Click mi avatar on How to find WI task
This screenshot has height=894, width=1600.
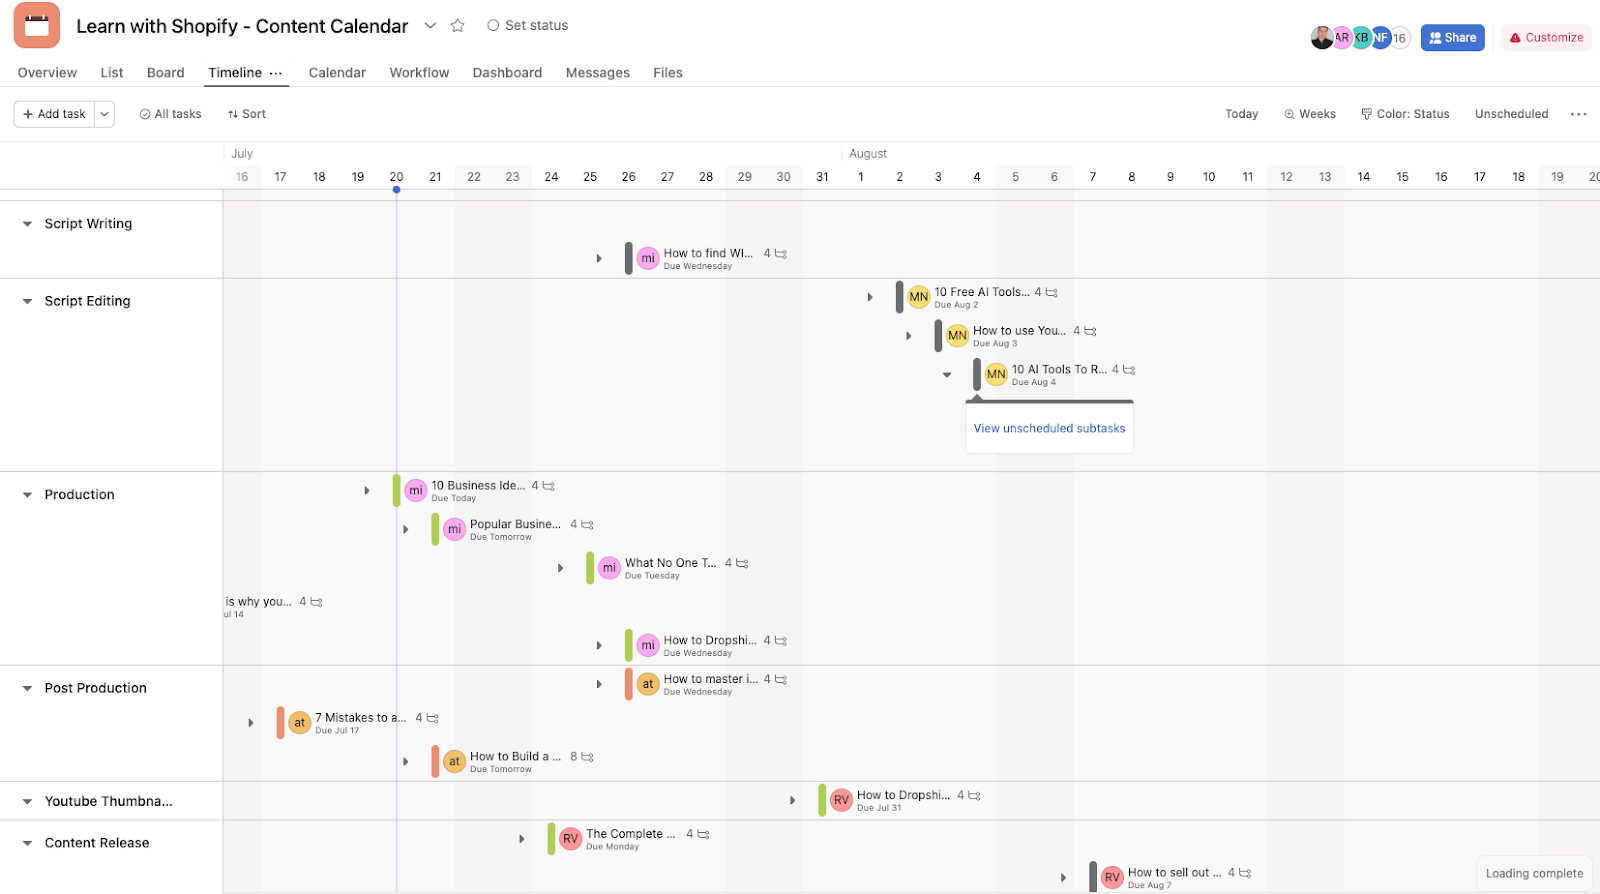[648, 258]
